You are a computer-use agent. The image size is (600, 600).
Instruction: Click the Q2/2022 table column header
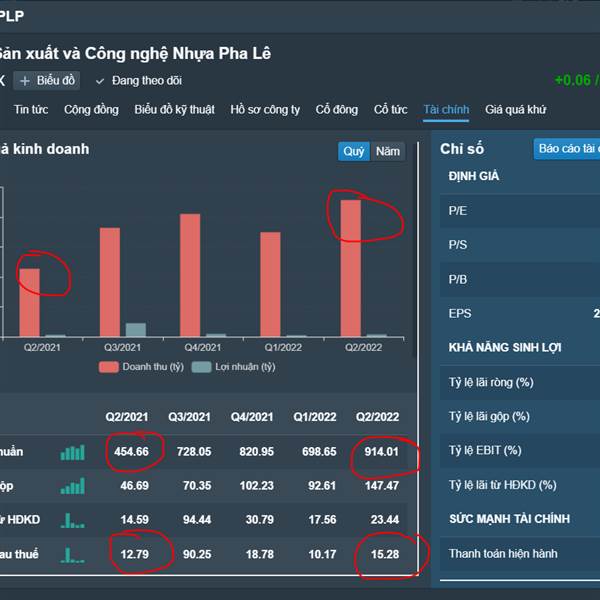pos(378,417)
